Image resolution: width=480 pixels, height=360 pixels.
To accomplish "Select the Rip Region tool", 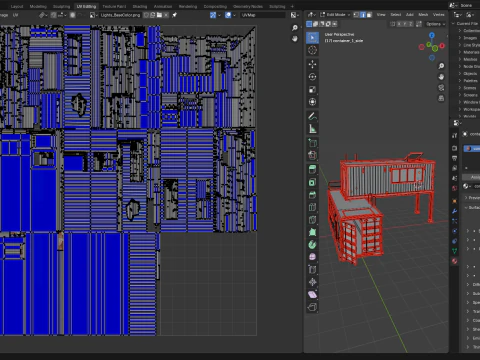I will pyautogui.click(x=312, y=307).
